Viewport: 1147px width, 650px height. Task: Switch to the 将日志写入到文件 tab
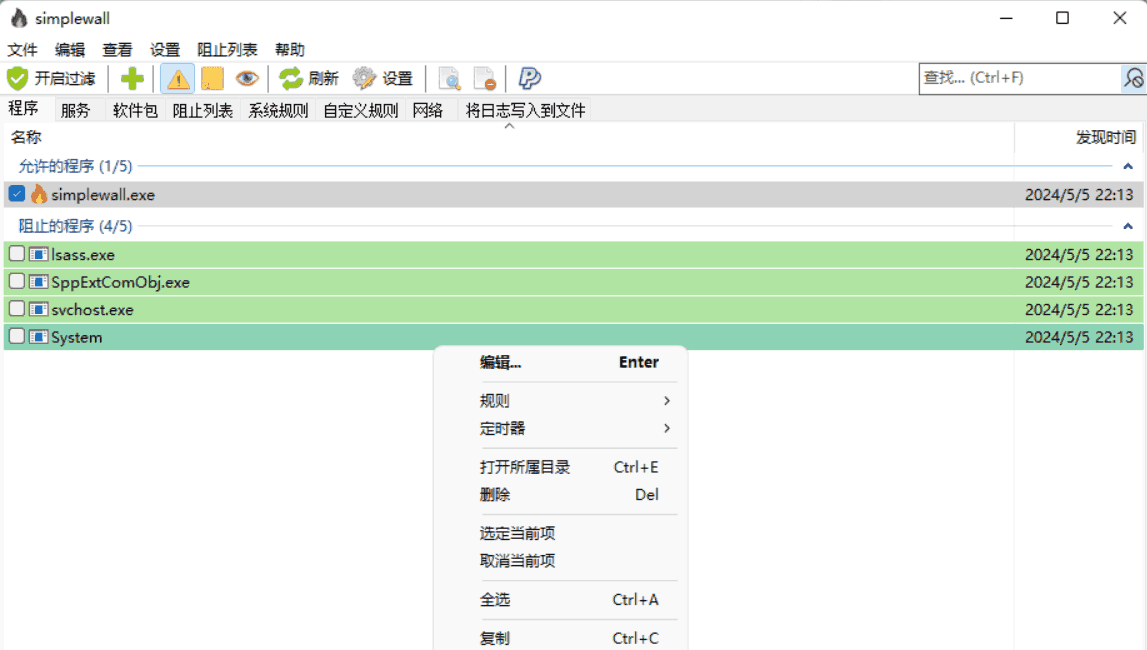click(x=526, y=110)
